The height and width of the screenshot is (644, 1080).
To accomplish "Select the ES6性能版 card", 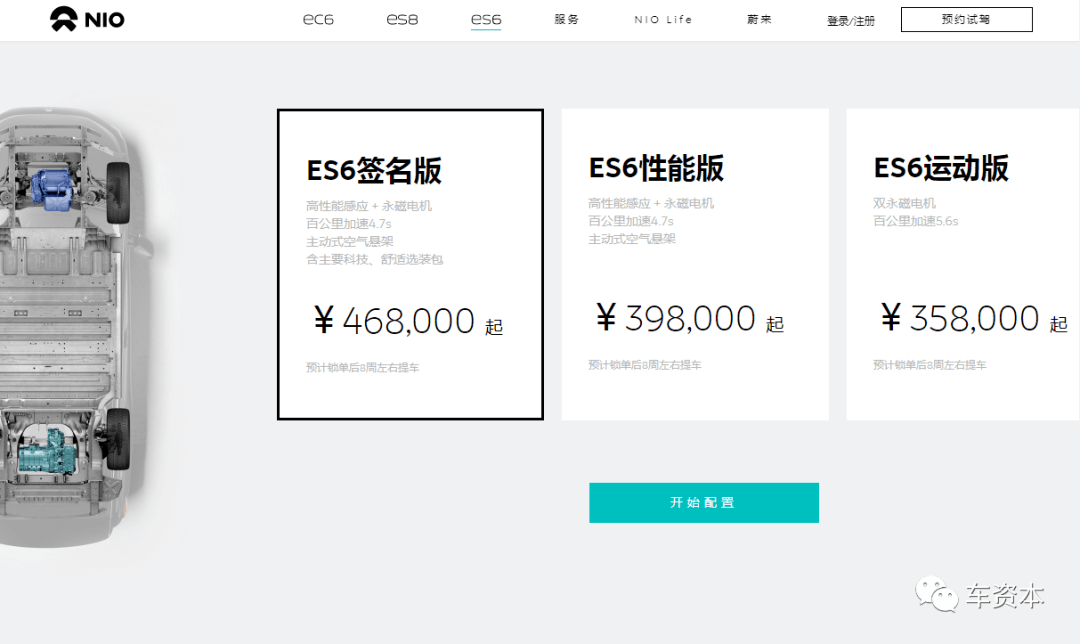I will click(x=695, y=264).
